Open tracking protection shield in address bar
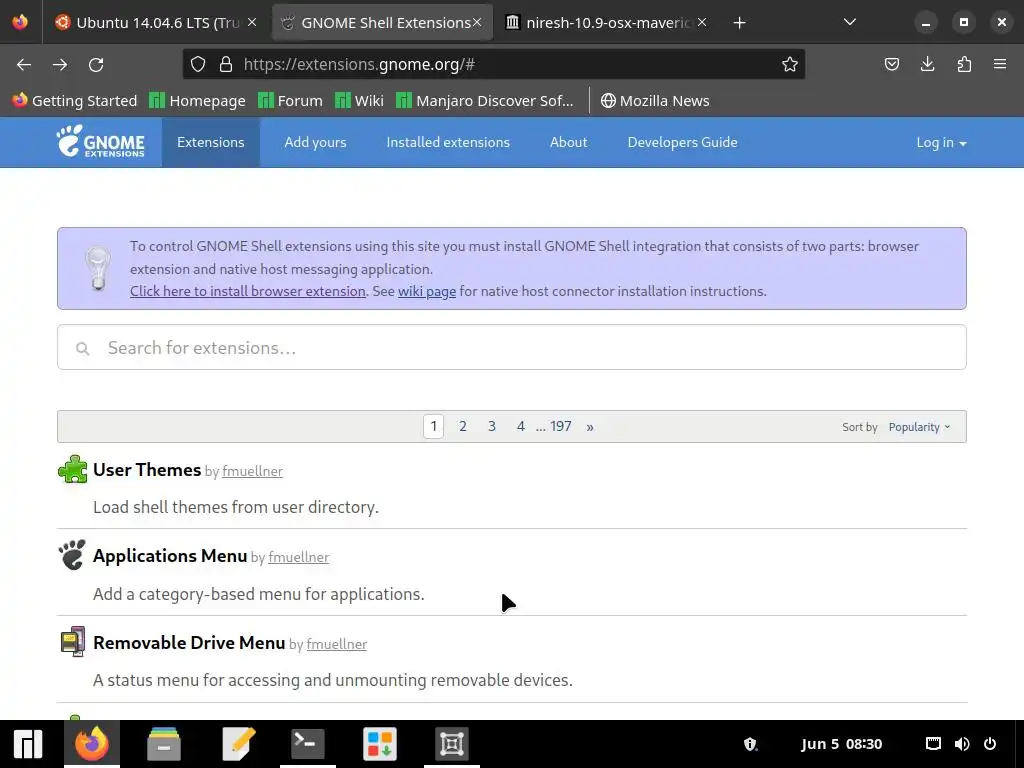 (198, 64)
